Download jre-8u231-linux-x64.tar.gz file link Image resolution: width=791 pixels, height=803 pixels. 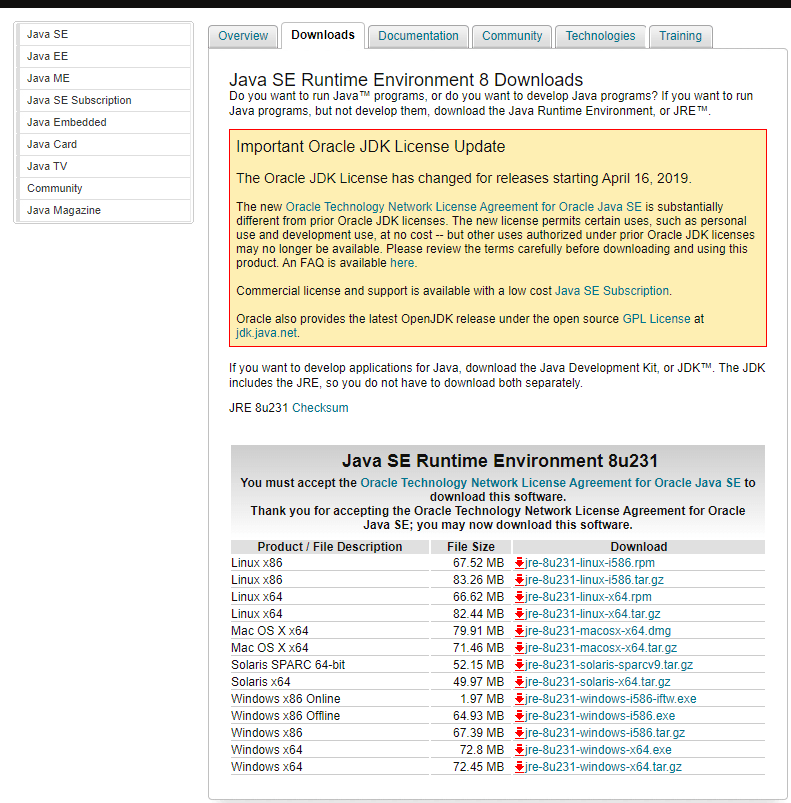pos(593,614)
